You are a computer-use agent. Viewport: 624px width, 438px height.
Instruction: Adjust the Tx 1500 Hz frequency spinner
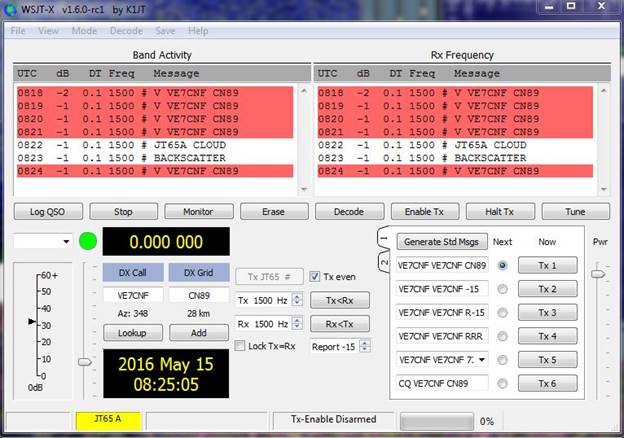tap(294, 300)
